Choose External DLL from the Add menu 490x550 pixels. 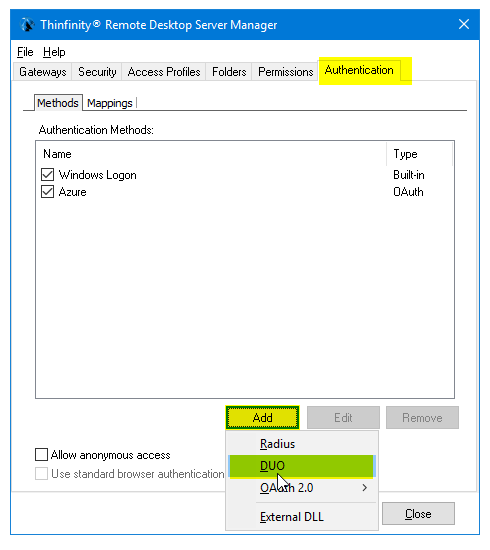click(x=302, y=517)
